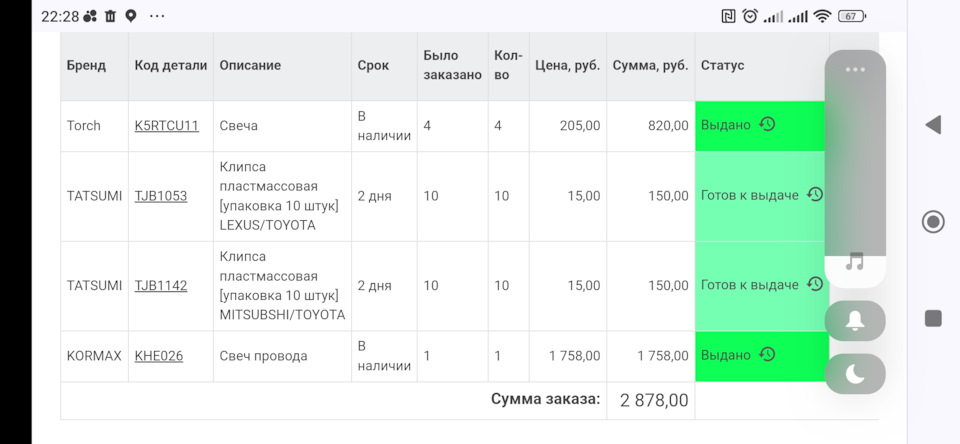Viewport: 960px width, 444px height.
Task: Tap the three dots in status bar
Action: [x=157, y=16]
